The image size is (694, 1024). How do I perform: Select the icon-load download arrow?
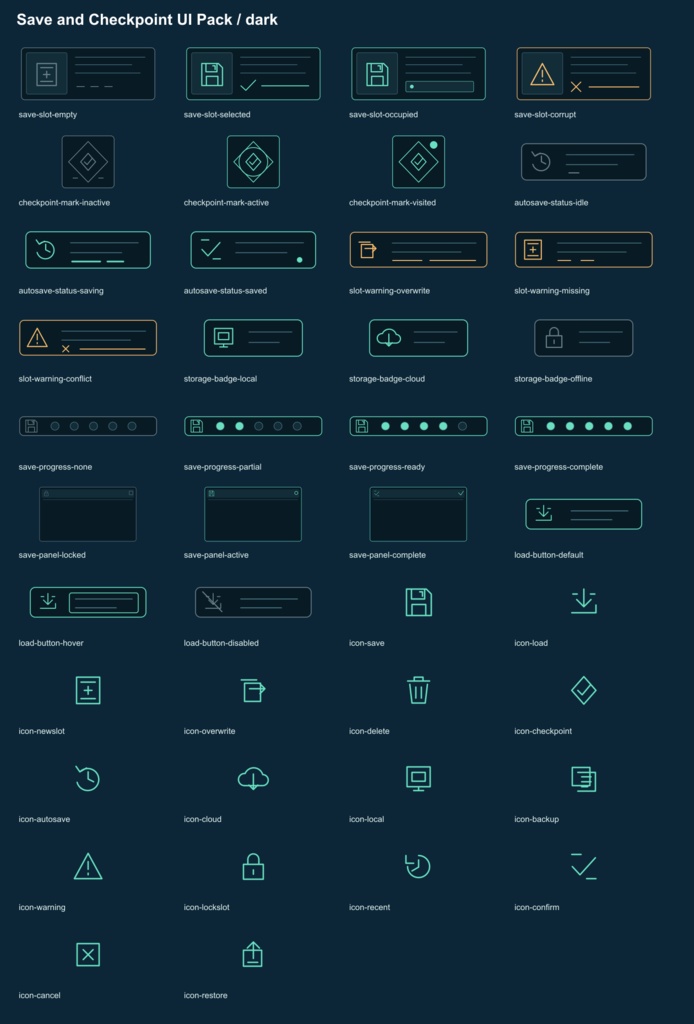click(584, 602)
